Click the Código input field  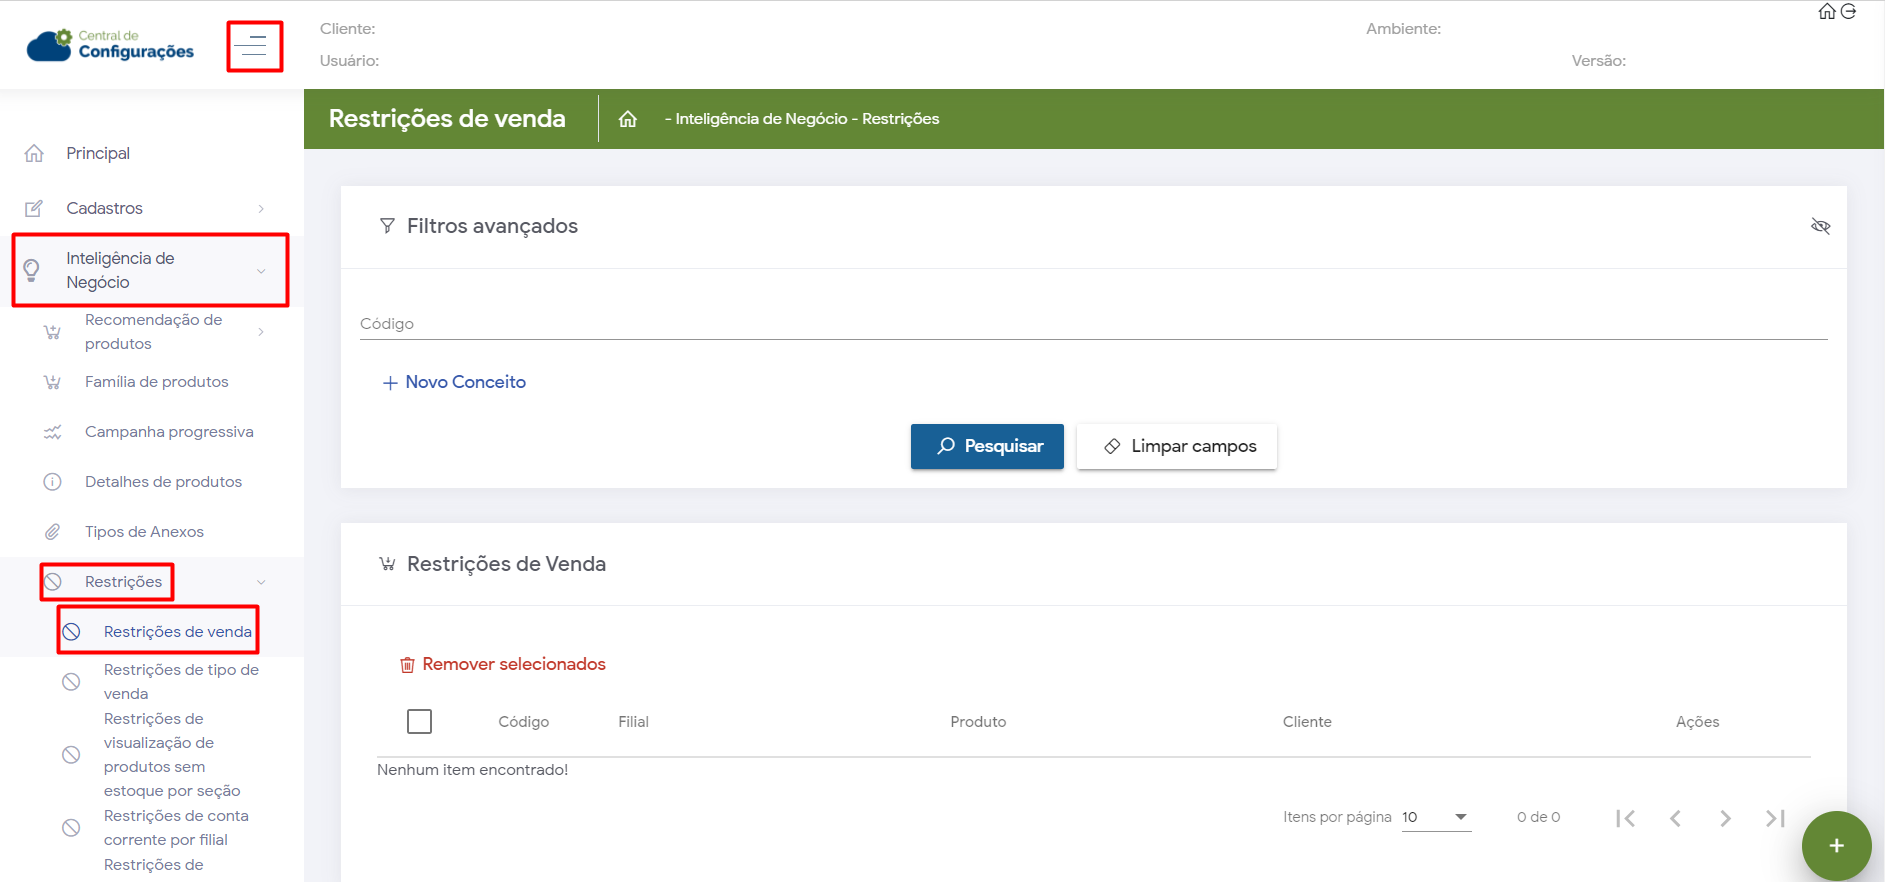click(x=1093, y=324)
